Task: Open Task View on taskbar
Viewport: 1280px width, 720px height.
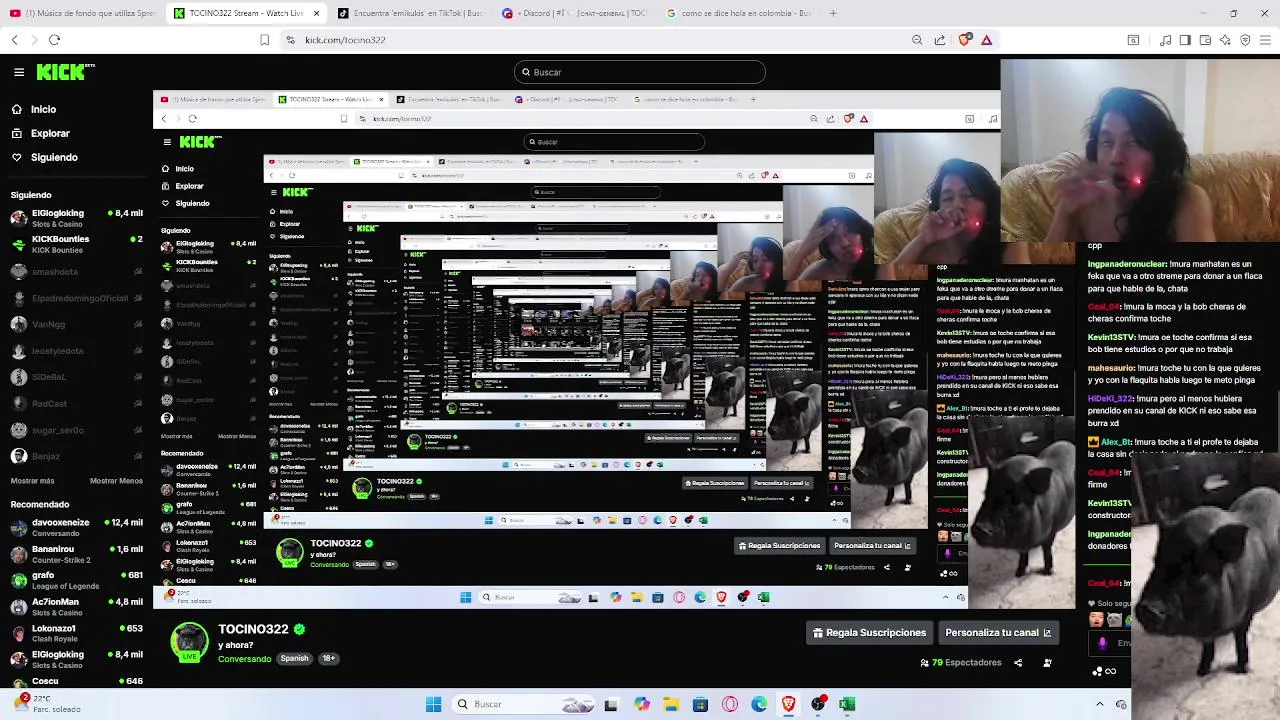Action: (611, 704)
